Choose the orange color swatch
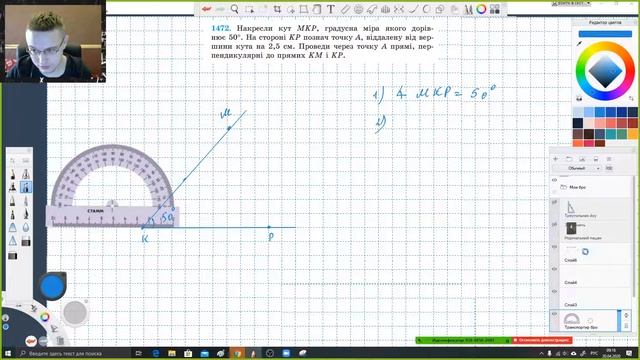This screenshot has width=640, height=360. click(x=633, y=133)
